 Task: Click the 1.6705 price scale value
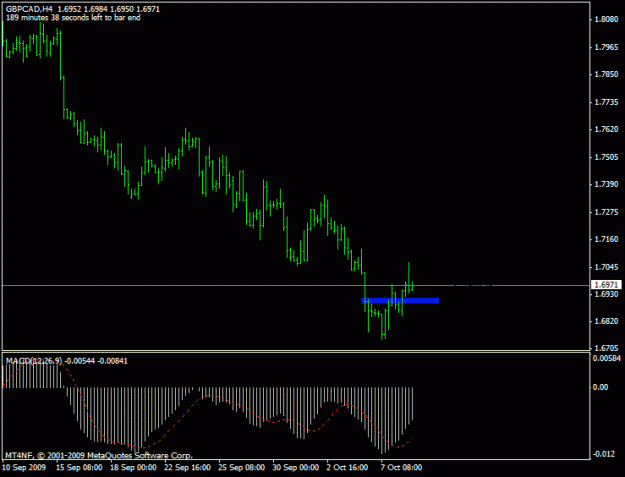coord(606,348)
